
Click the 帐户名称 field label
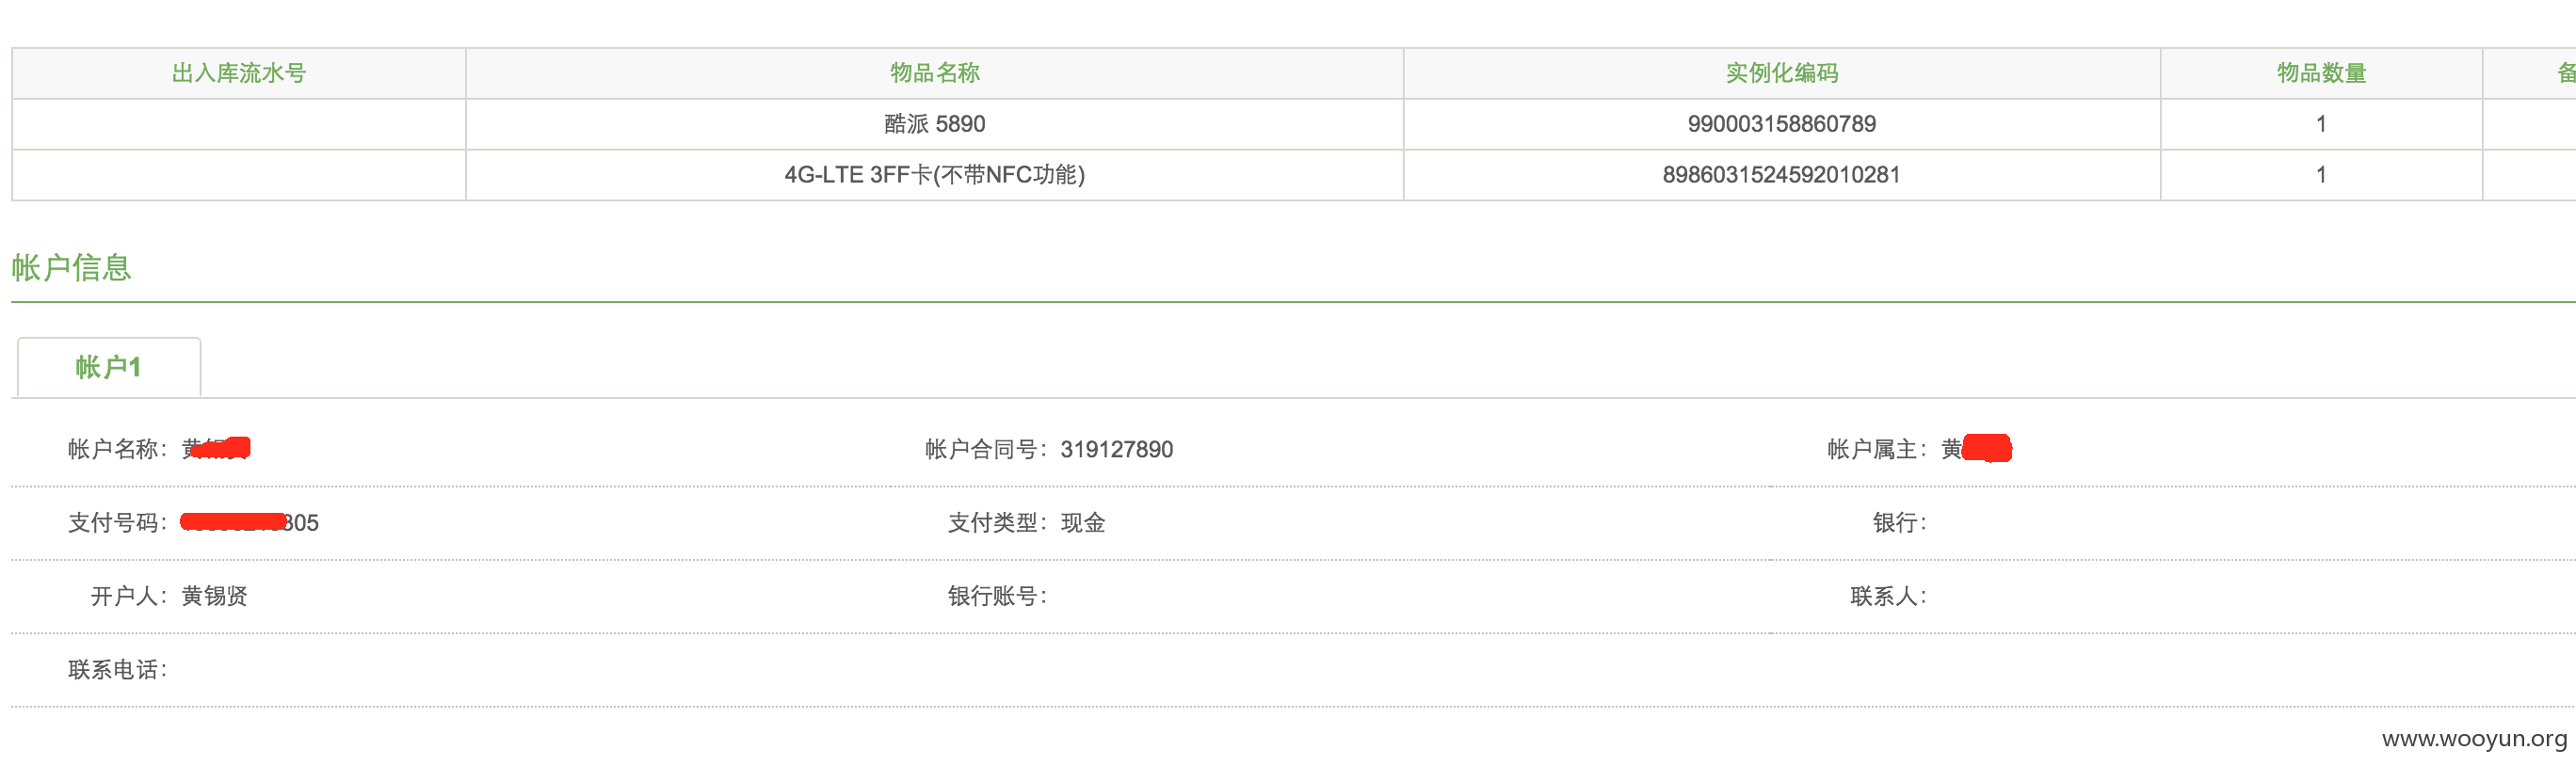[118, 449]
